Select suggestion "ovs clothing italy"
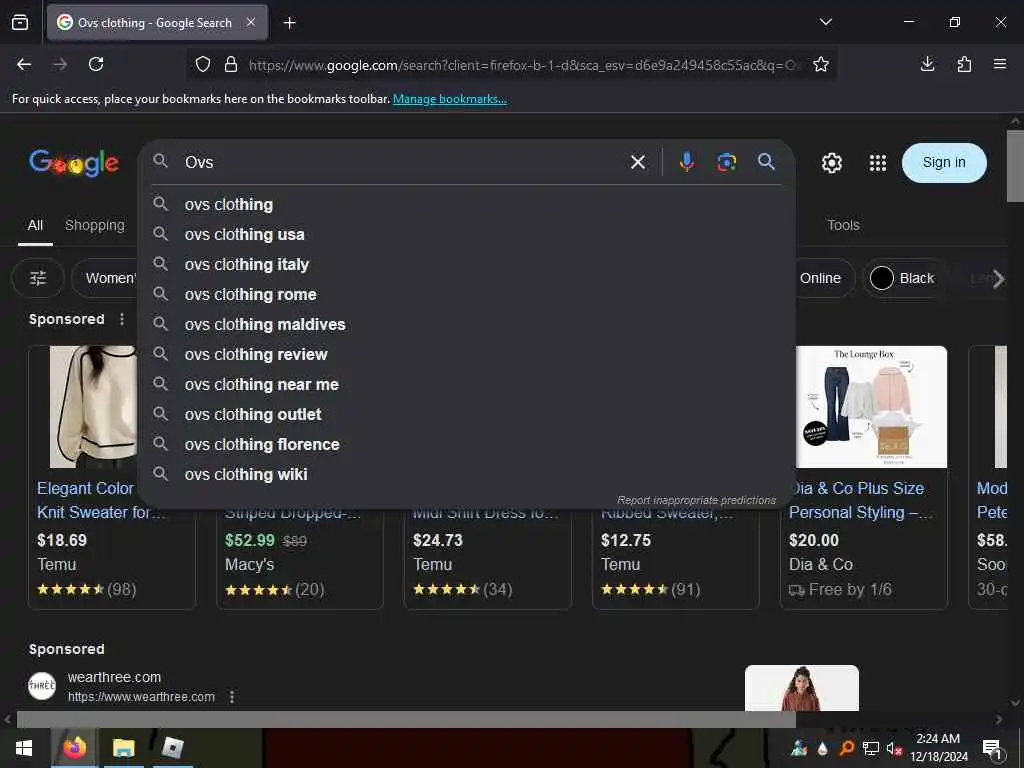Screen dimensions: 1024x768 pos(466,264)
